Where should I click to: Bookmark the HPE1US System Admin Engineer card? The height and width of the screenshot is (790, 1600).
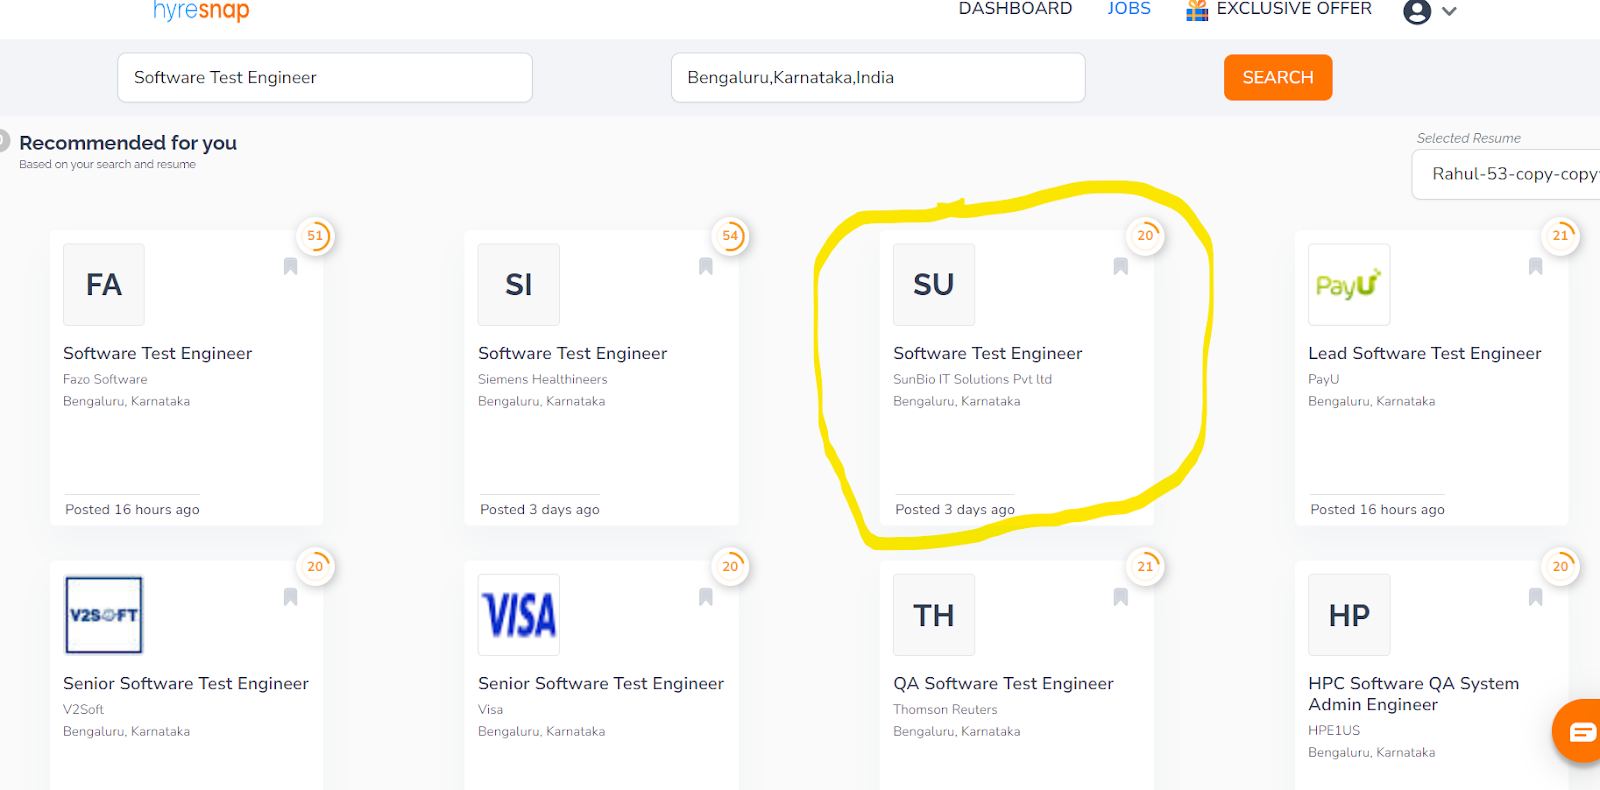[1535, 597]
